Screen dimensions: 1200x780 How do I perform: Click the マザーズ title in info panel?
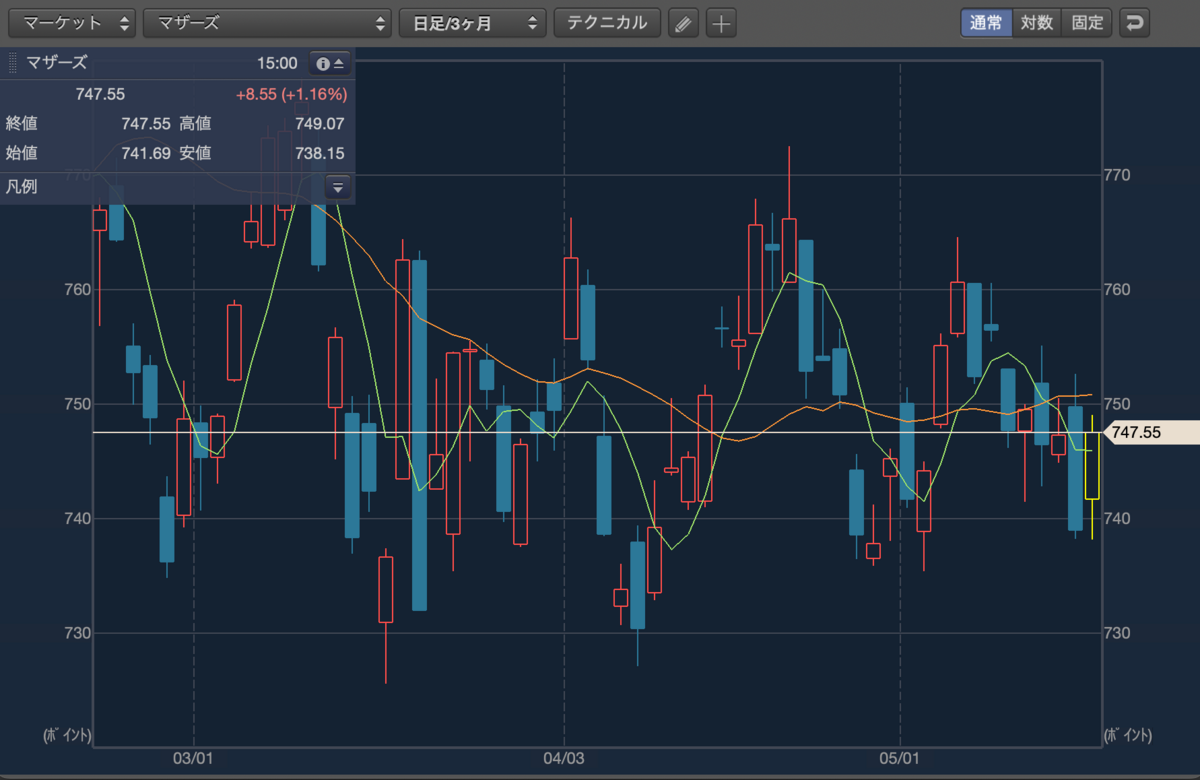pos(55,63)
